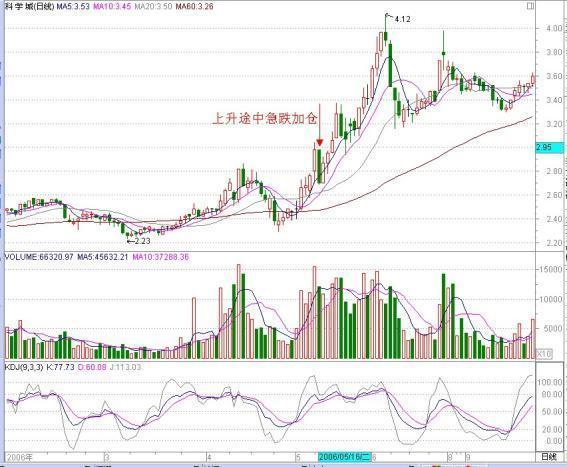Click the VOLUME:66320.97 label
Image resolution: width=567 pixels, height=467 pixels.
click(x=39, y=257)
